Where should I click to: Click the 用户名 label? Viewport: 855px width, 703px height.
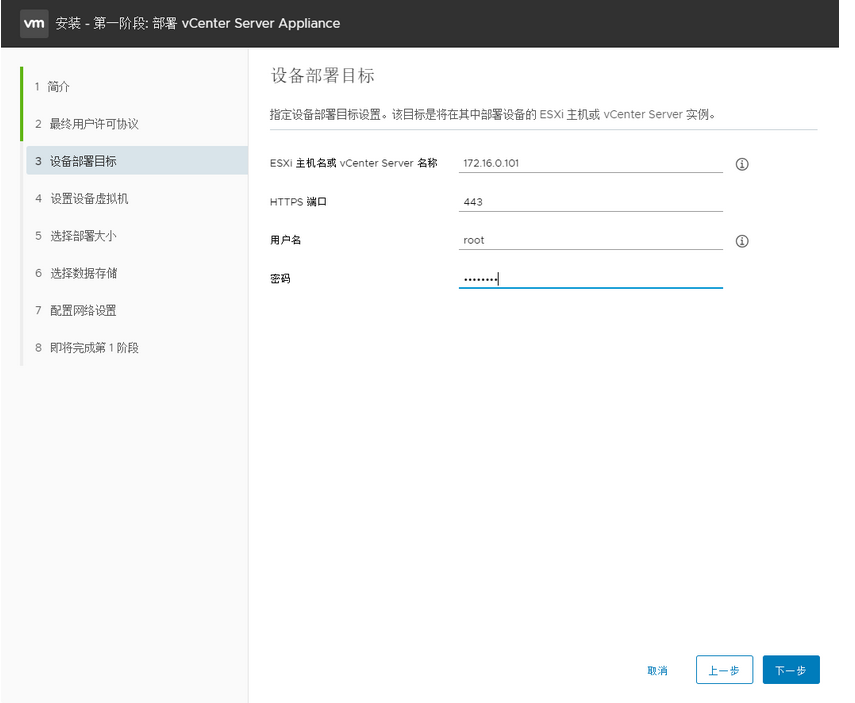click(285, 240)
